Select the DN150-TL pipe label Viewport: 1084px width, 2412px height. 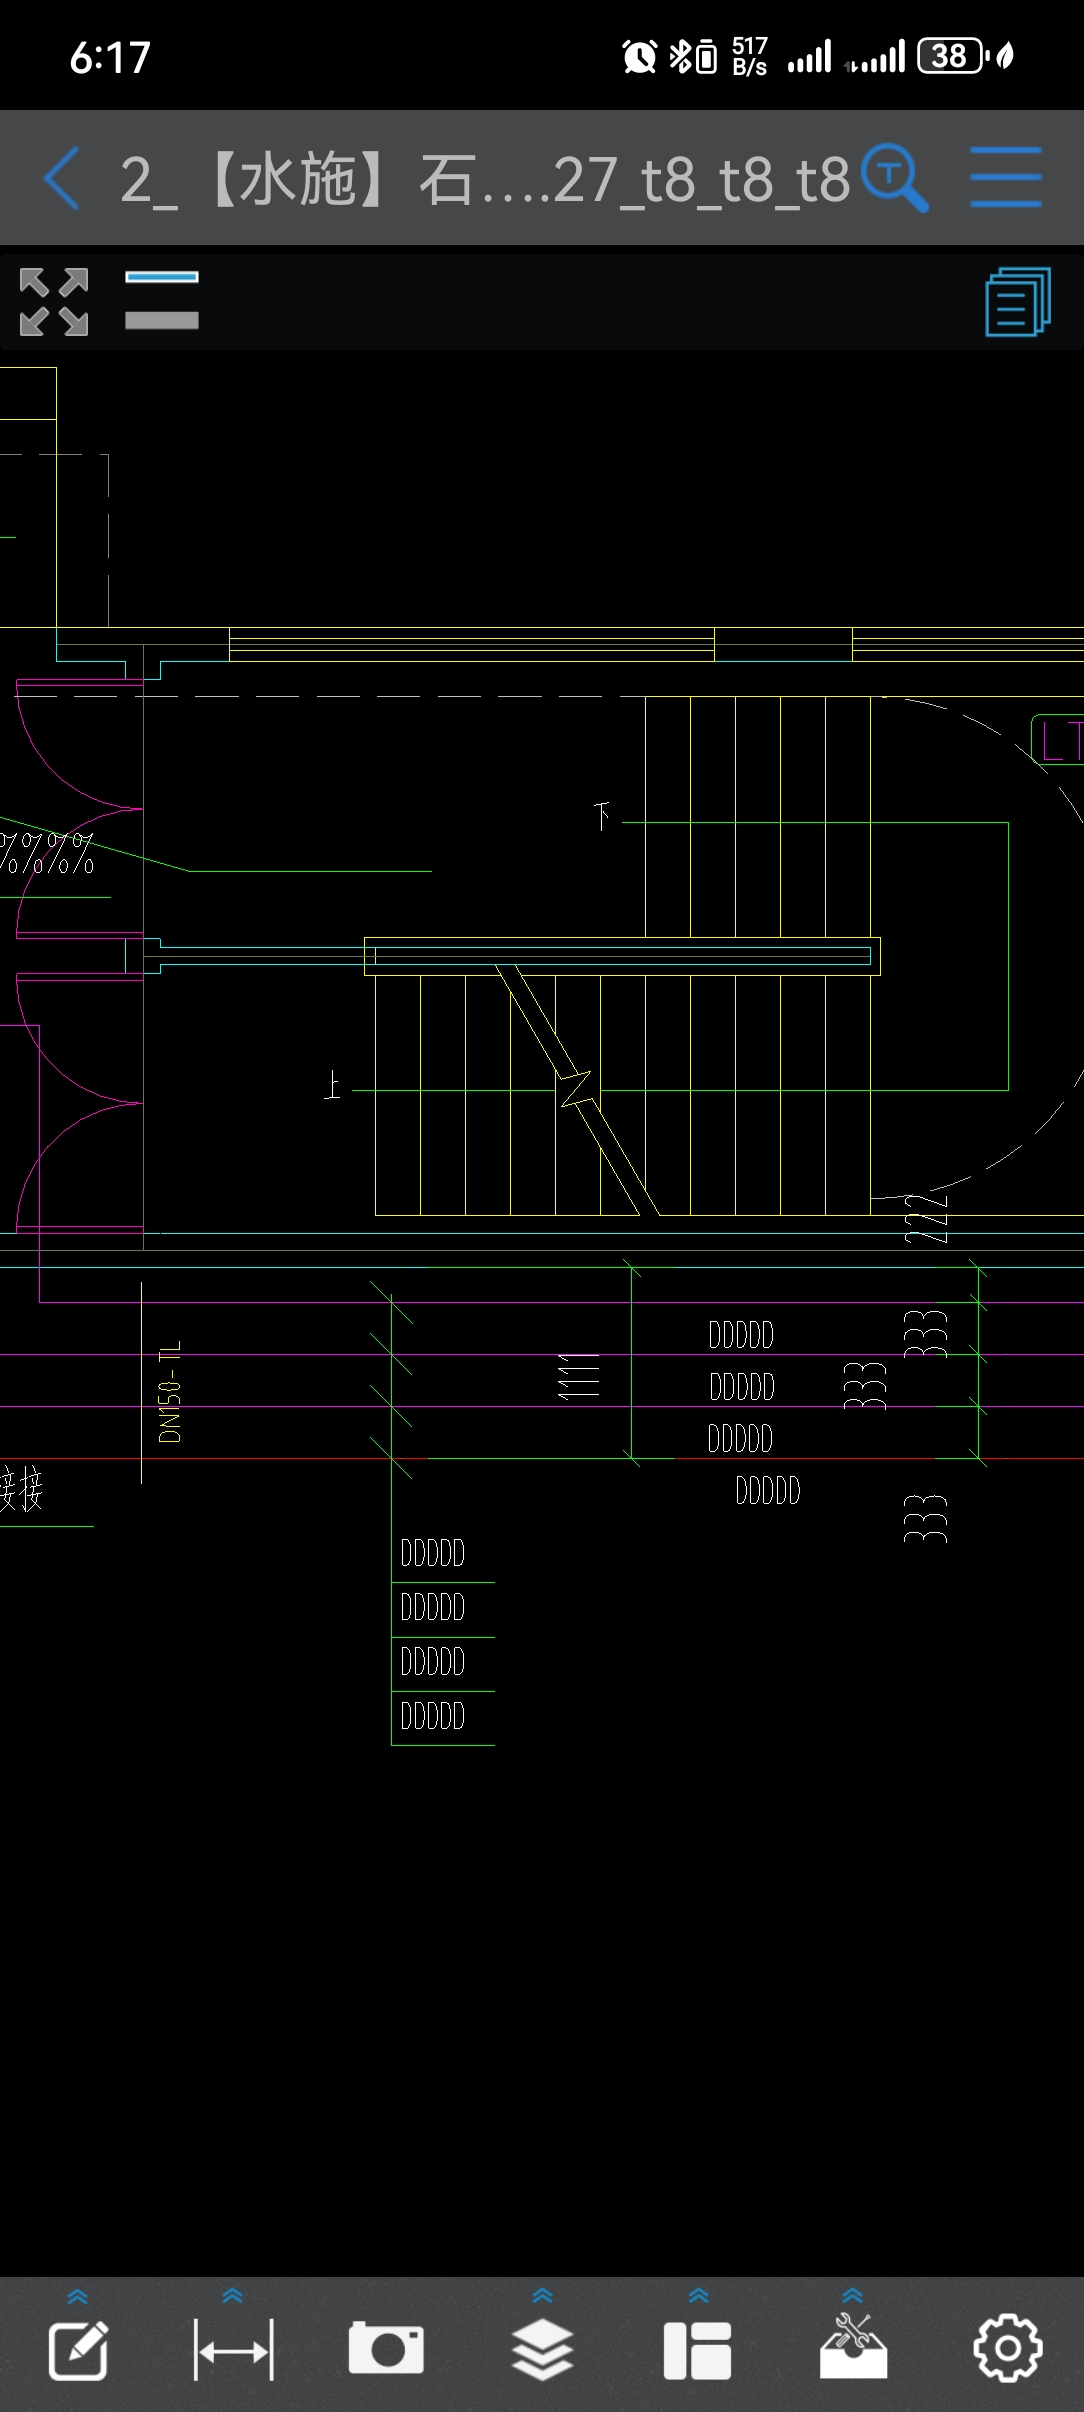[170, 1392]
